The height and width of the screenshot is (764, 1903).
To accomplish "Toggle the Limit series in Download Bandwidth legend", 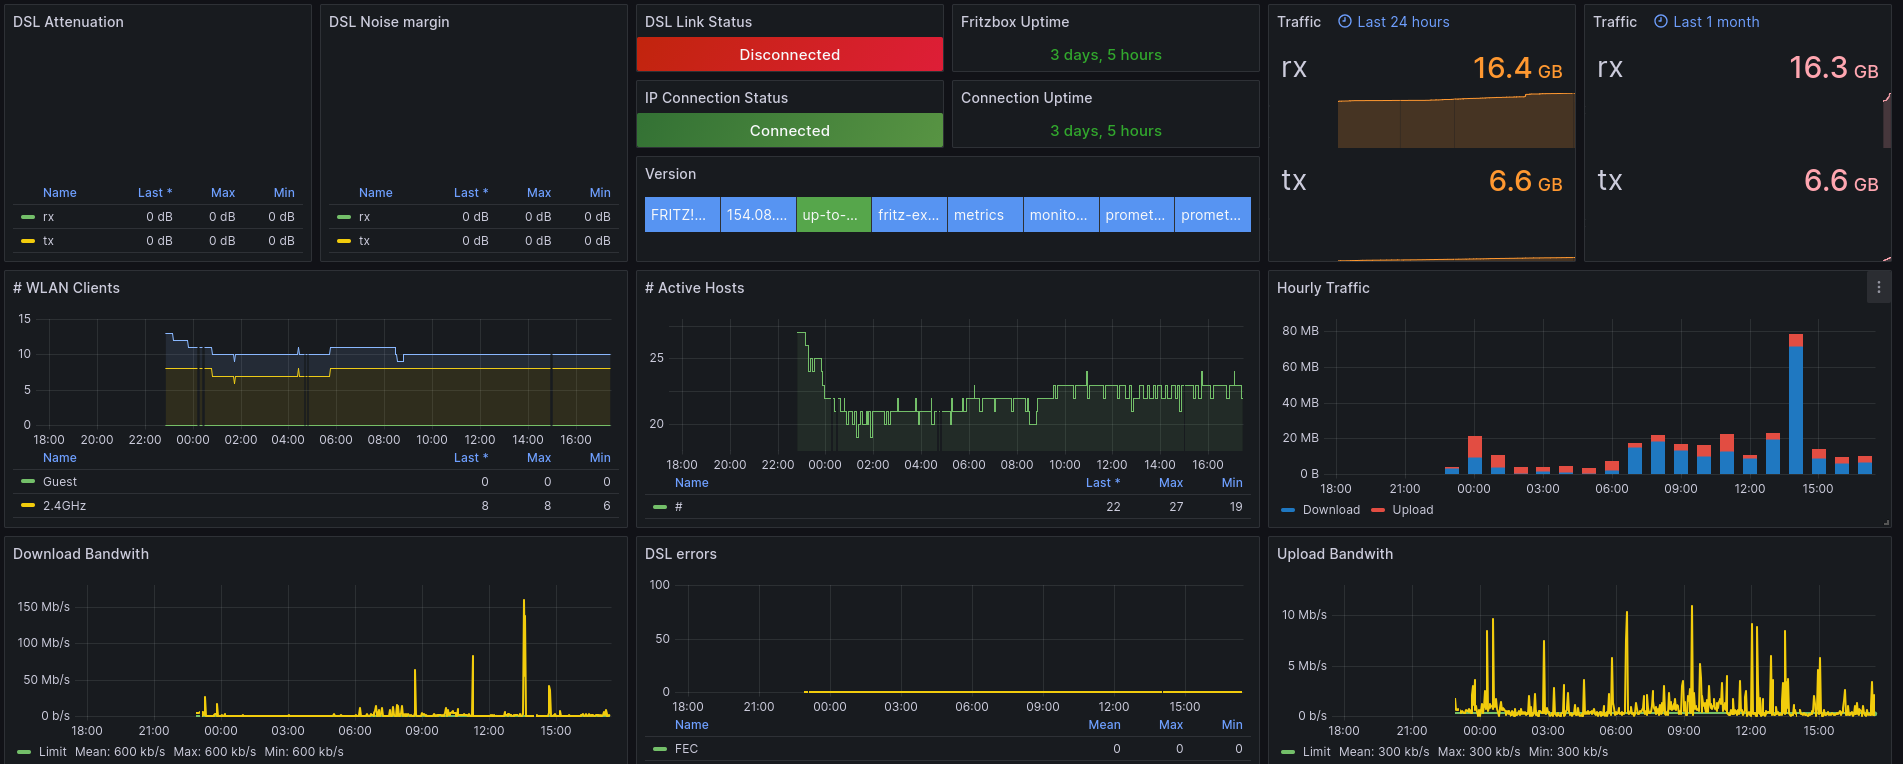I will 52,752.
